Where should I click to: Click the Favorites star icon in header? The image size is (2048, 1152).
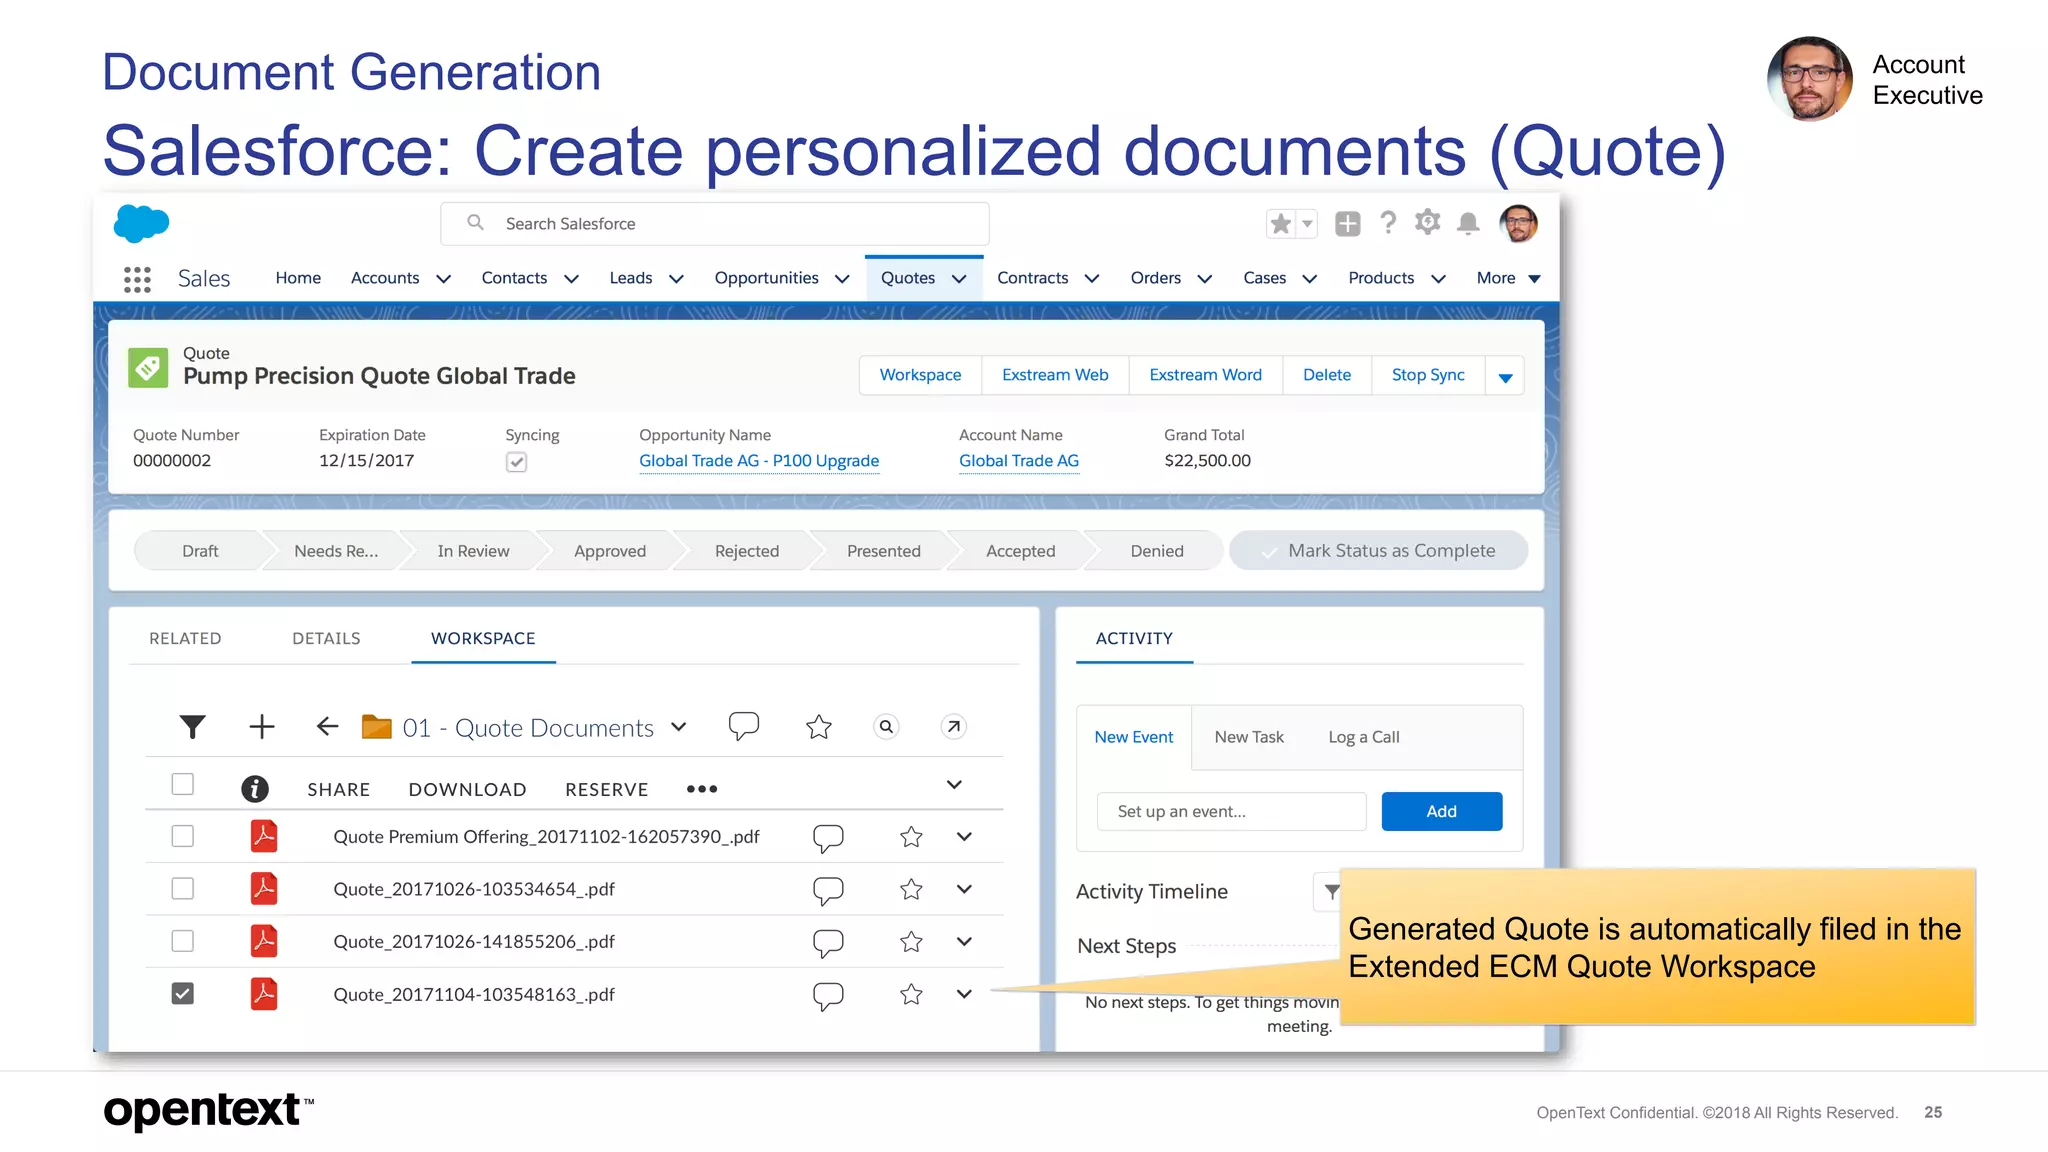(x=1281, y=224)
